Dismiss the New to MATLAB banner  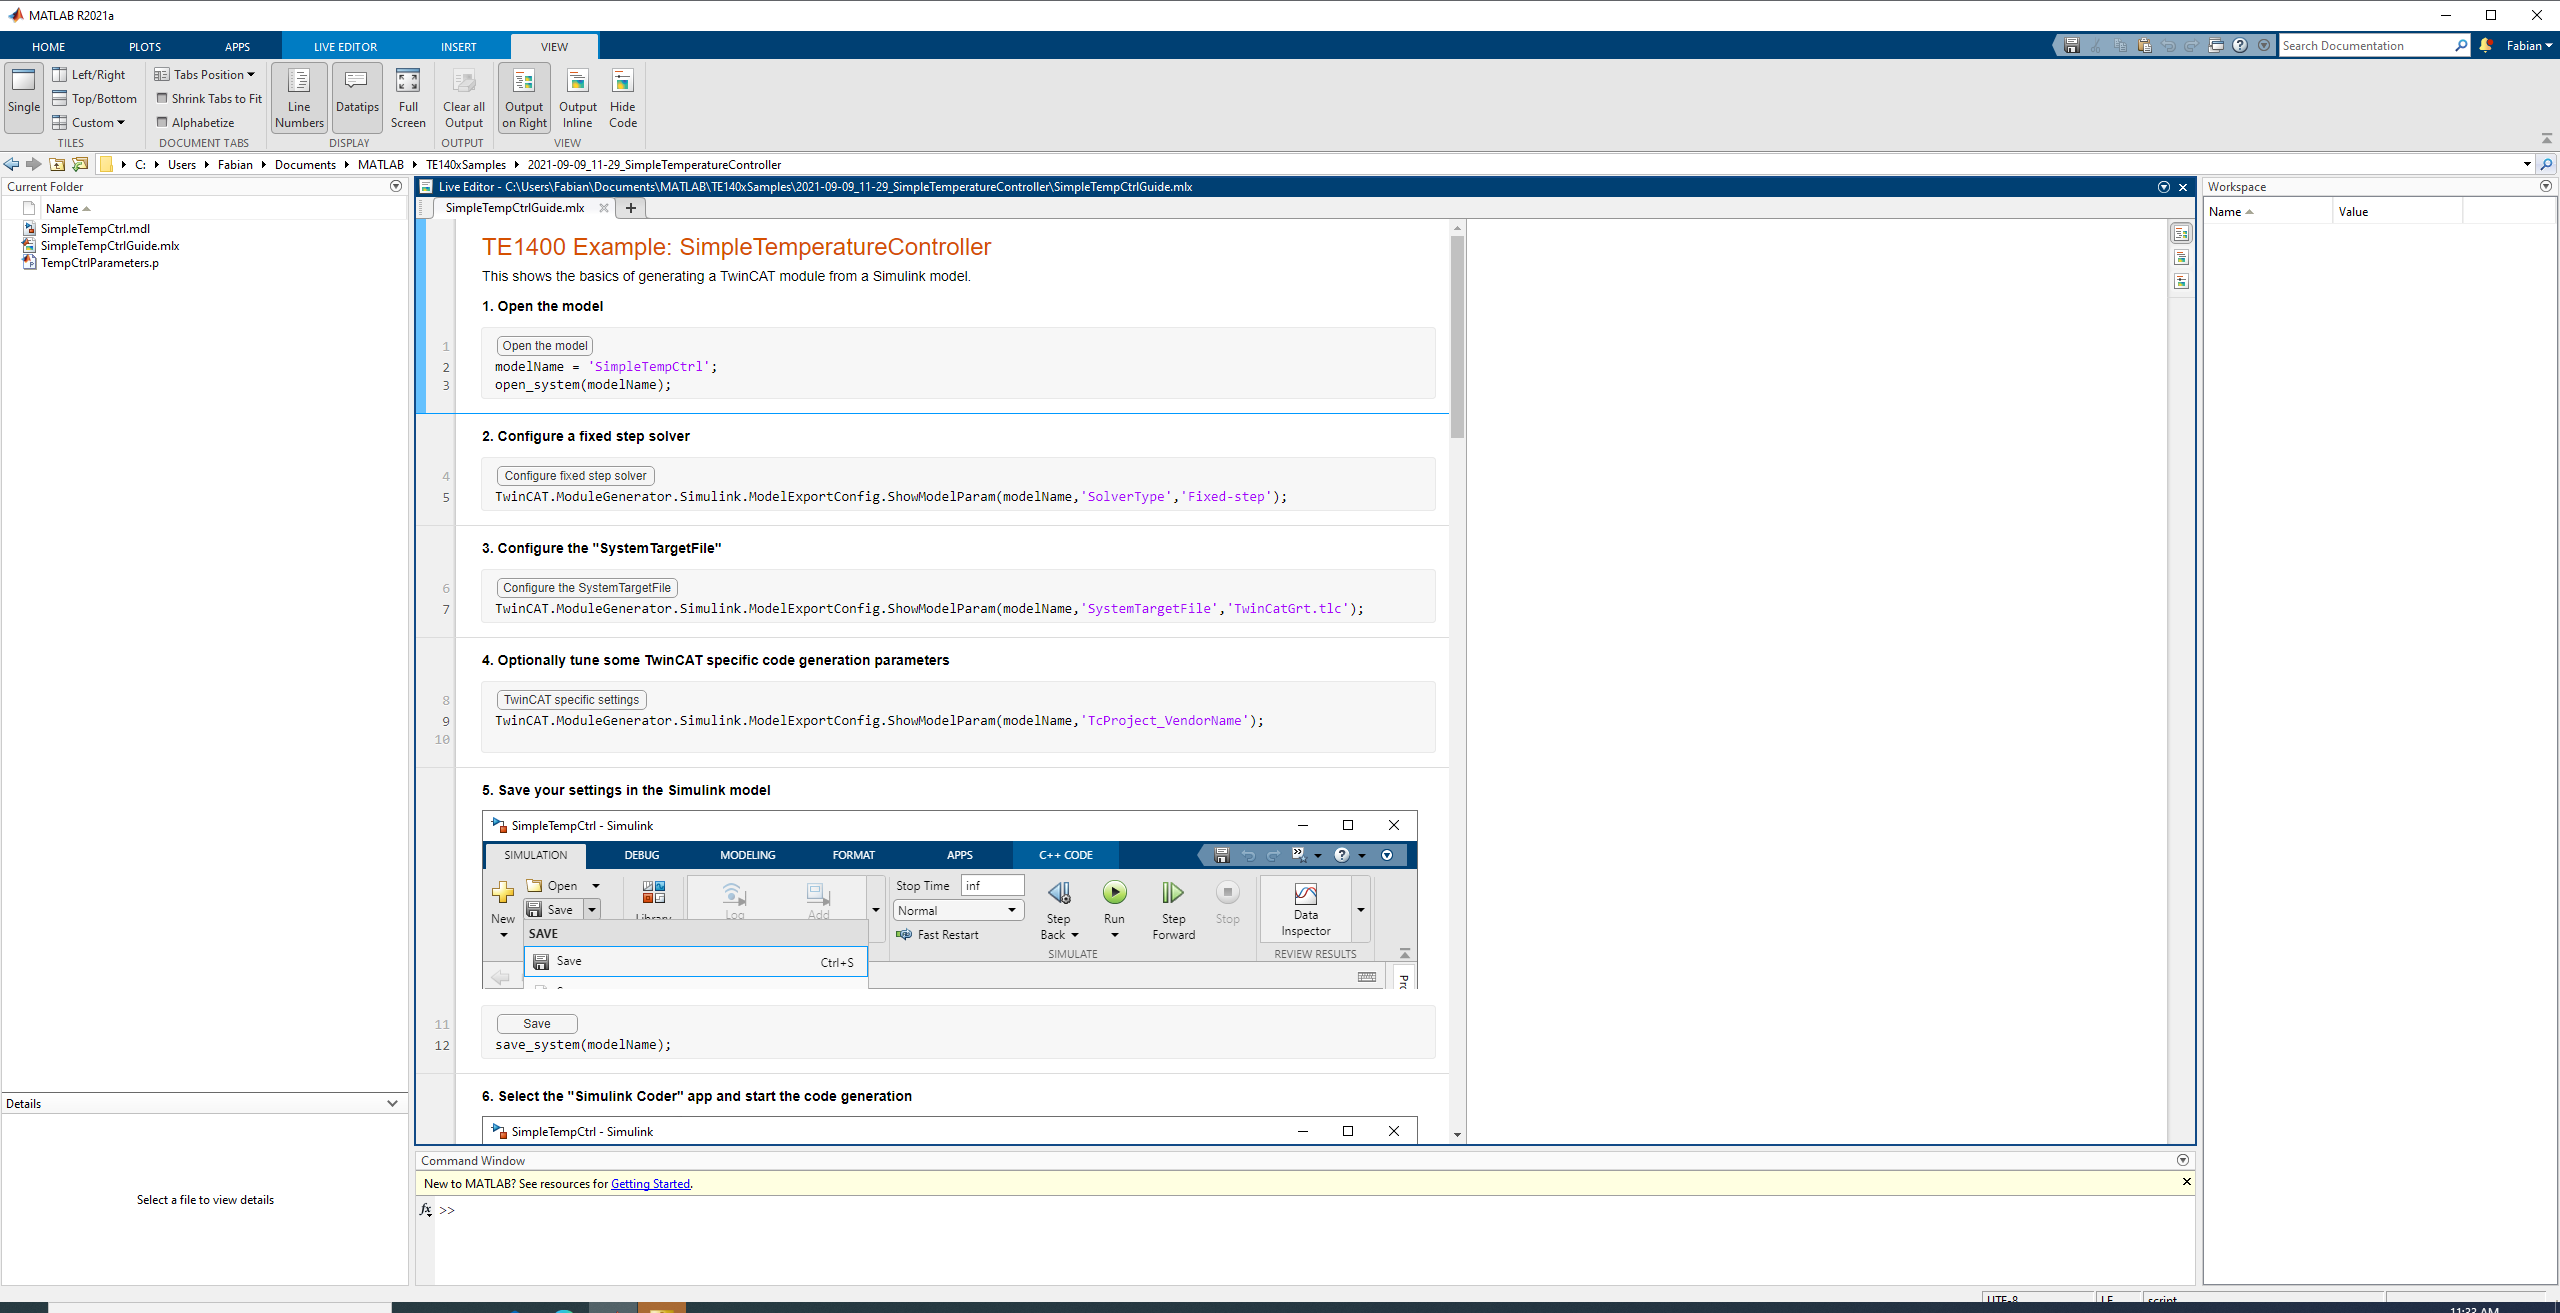pos(2186,1182)
